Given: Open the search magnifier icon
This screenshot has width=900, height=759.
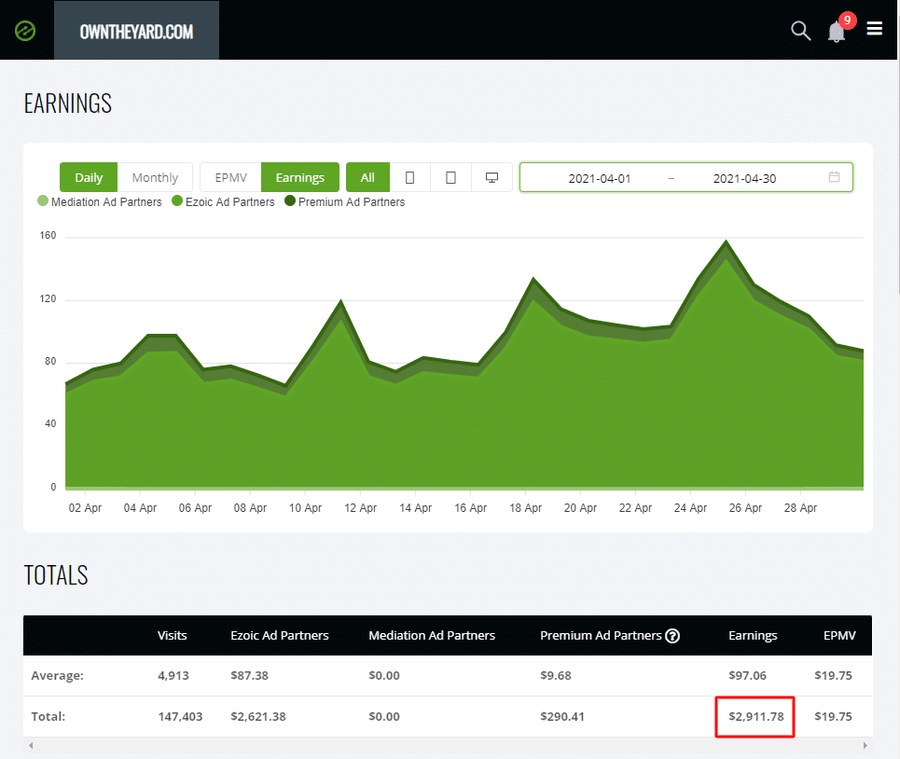Looking at the screenshot, I should pos(801,30).
